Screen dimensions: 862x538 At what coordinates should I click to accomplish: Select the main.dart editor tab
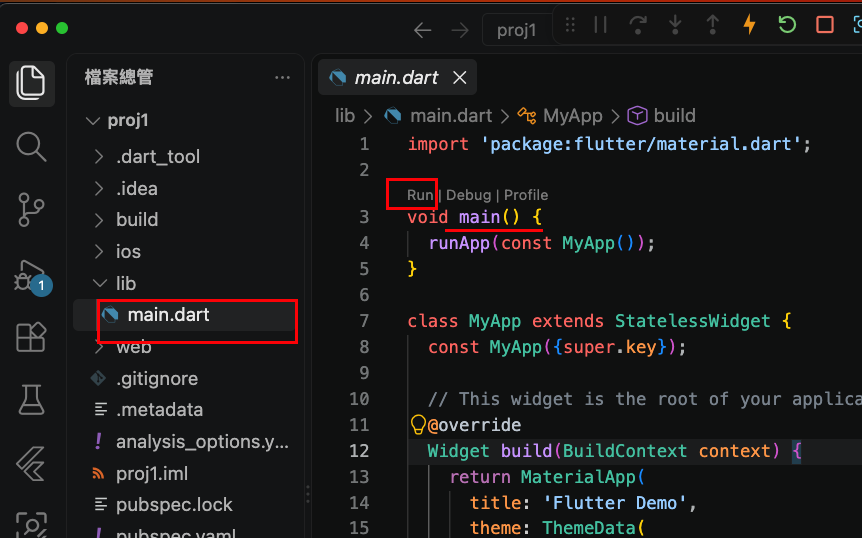(397, 77)
